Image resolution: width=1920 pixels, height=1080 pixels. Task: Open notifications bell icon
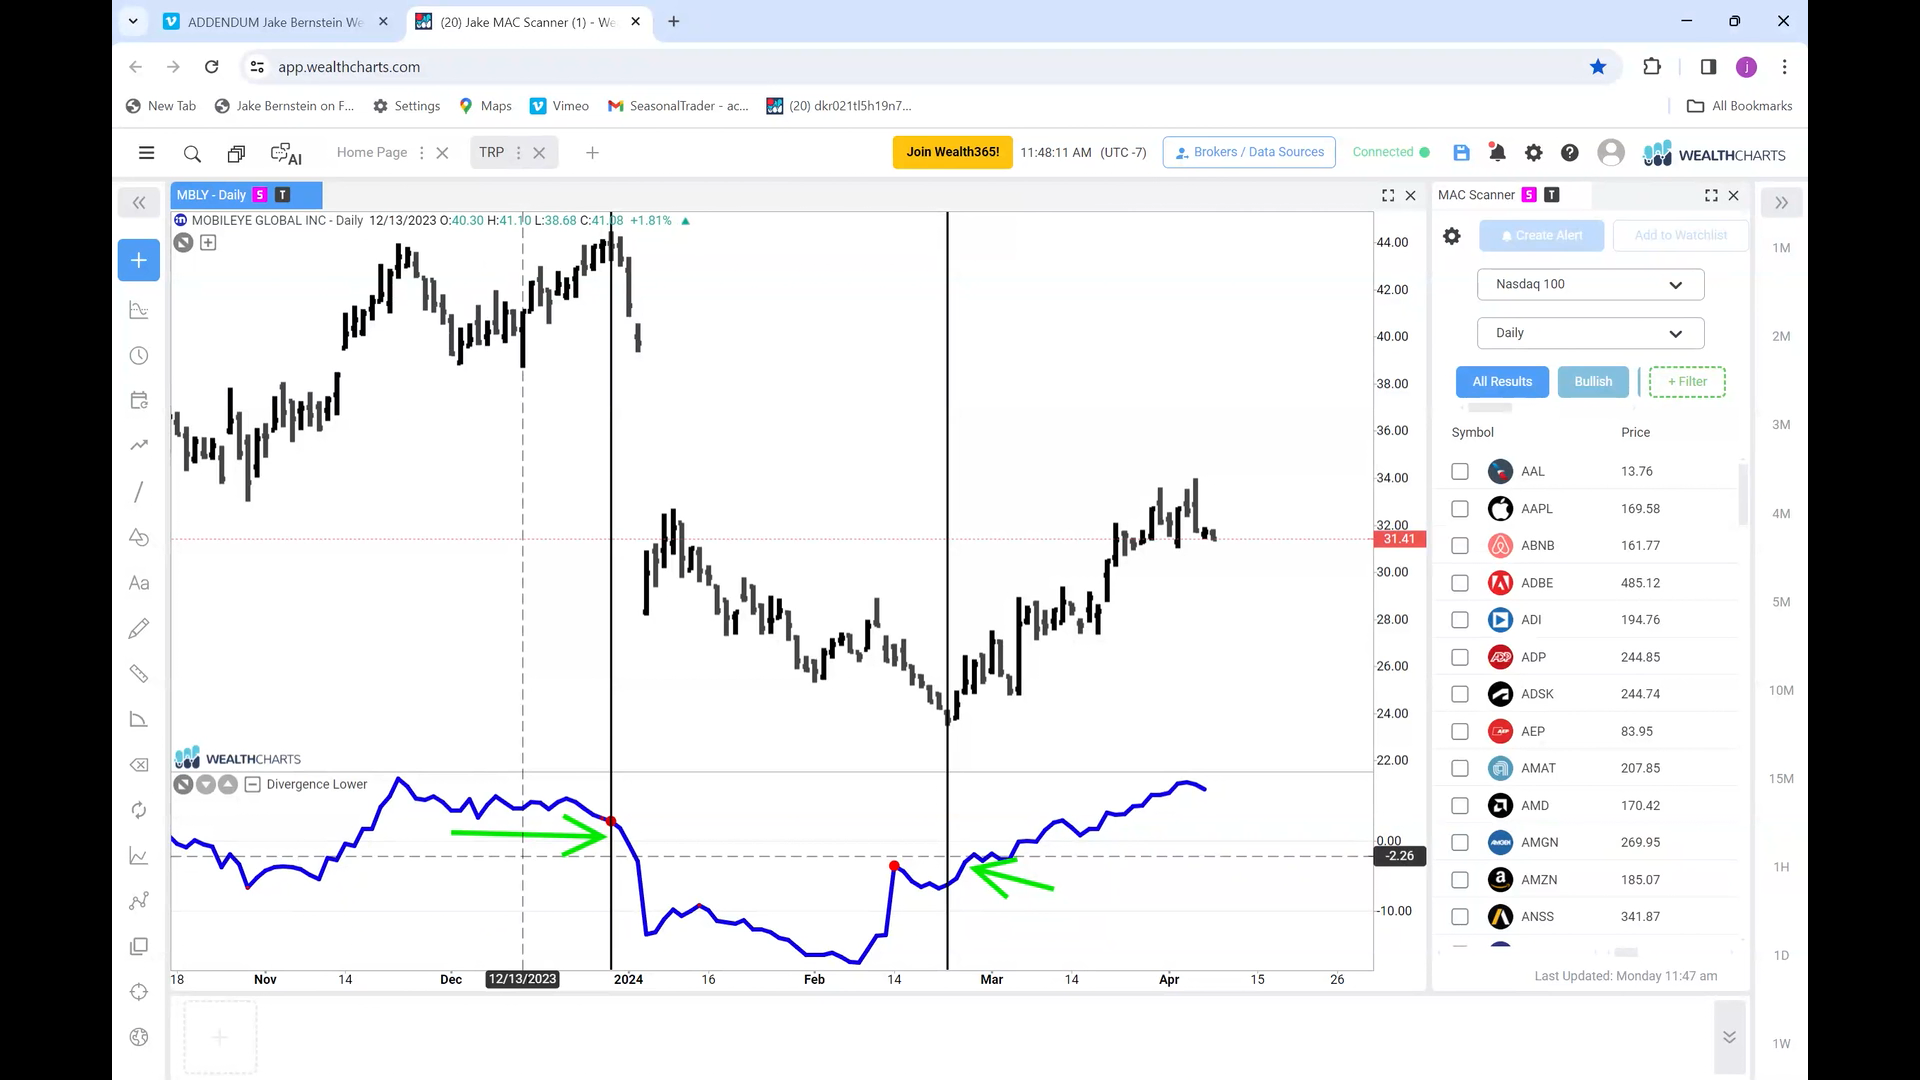click(1497, 152)
